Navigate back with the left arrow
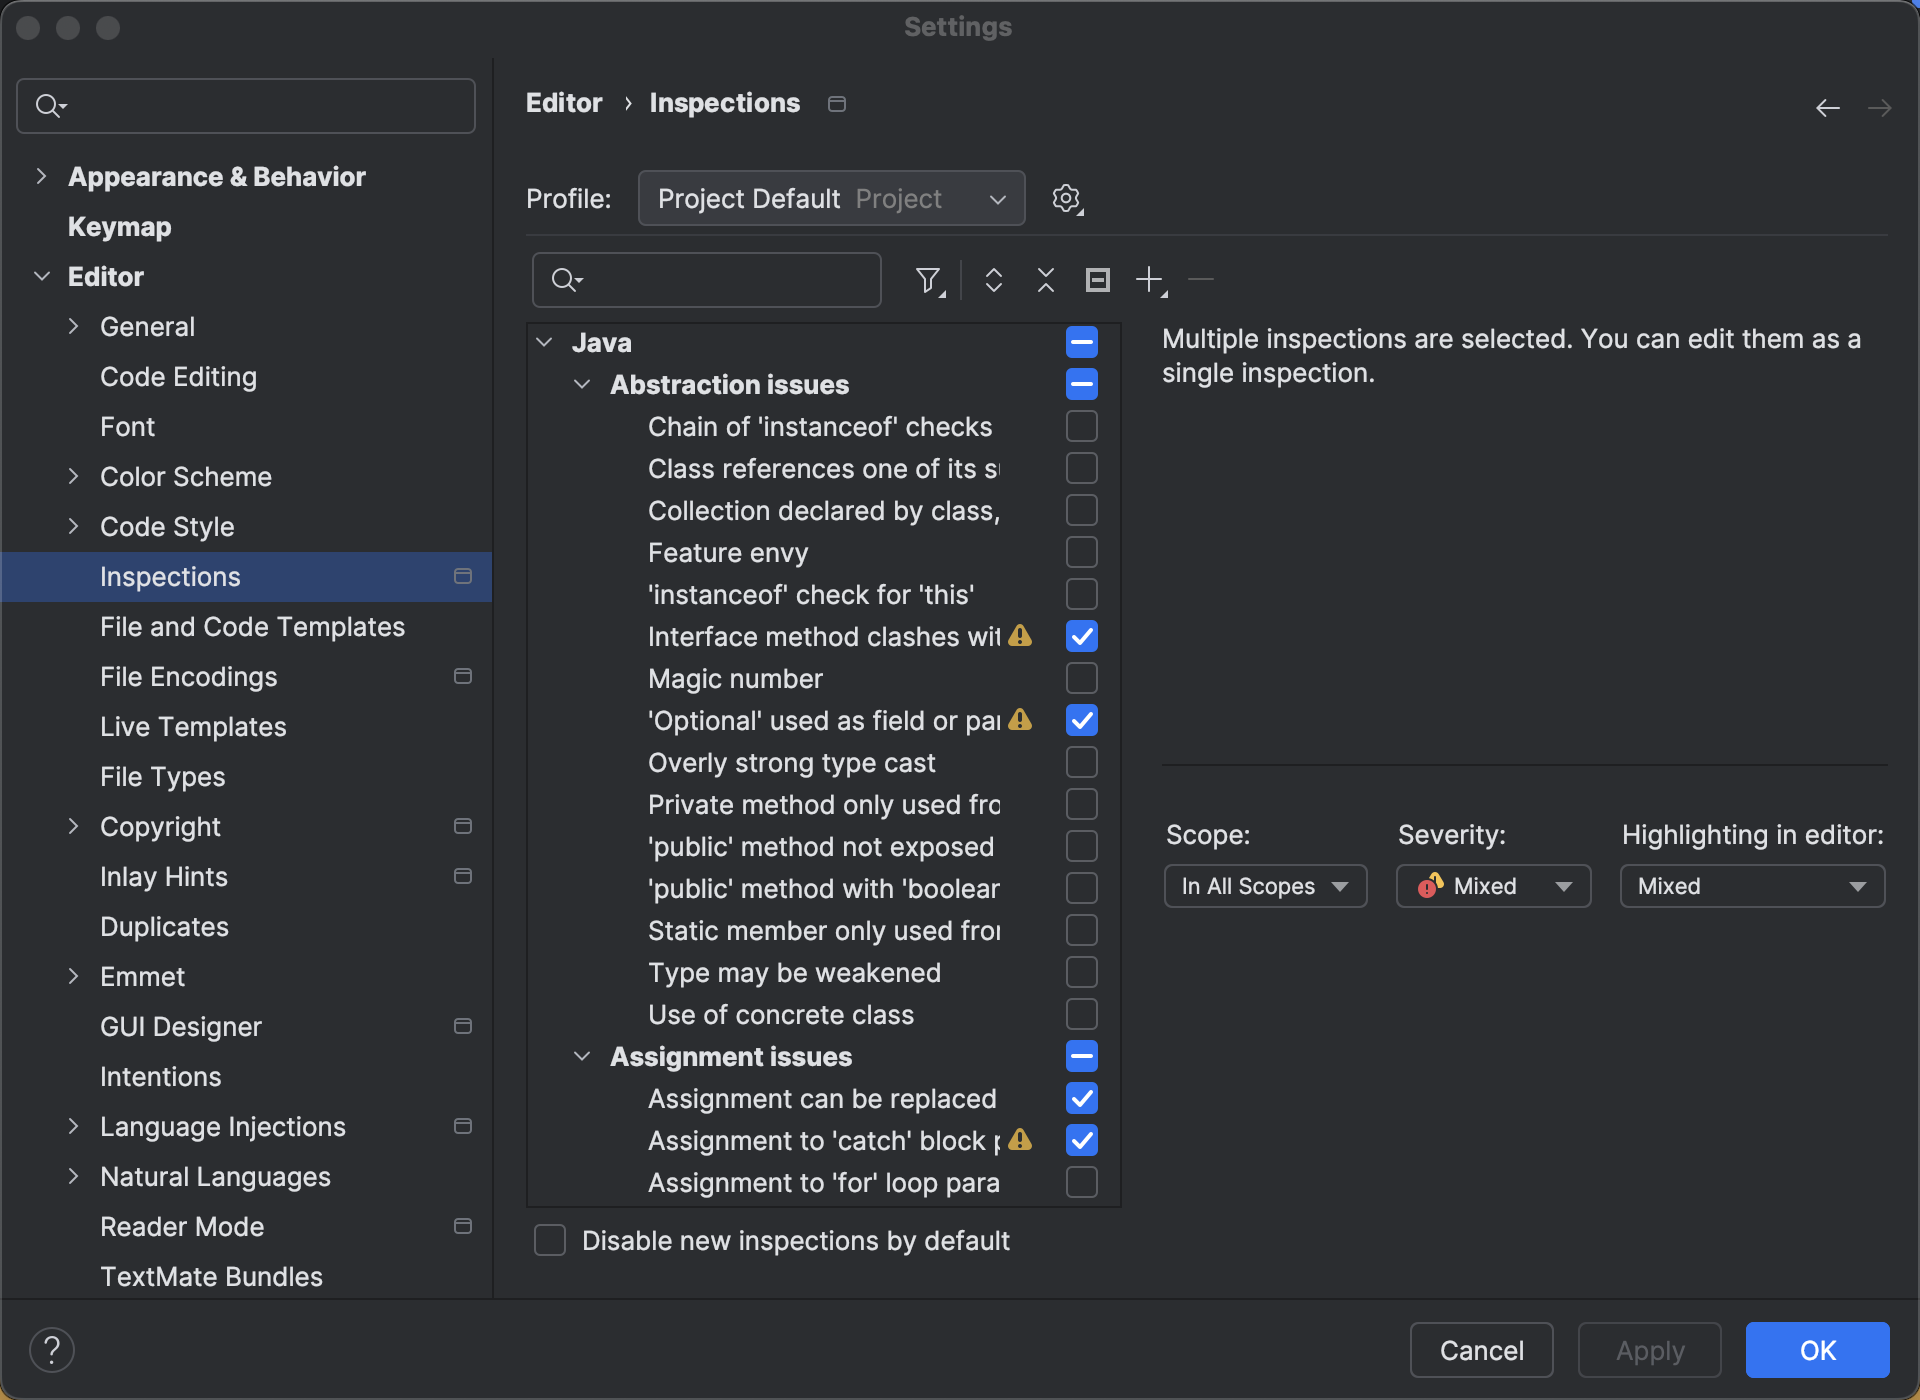Image resolution: width=1920 pixels, height=1400 pixels. coord(1827,107)
